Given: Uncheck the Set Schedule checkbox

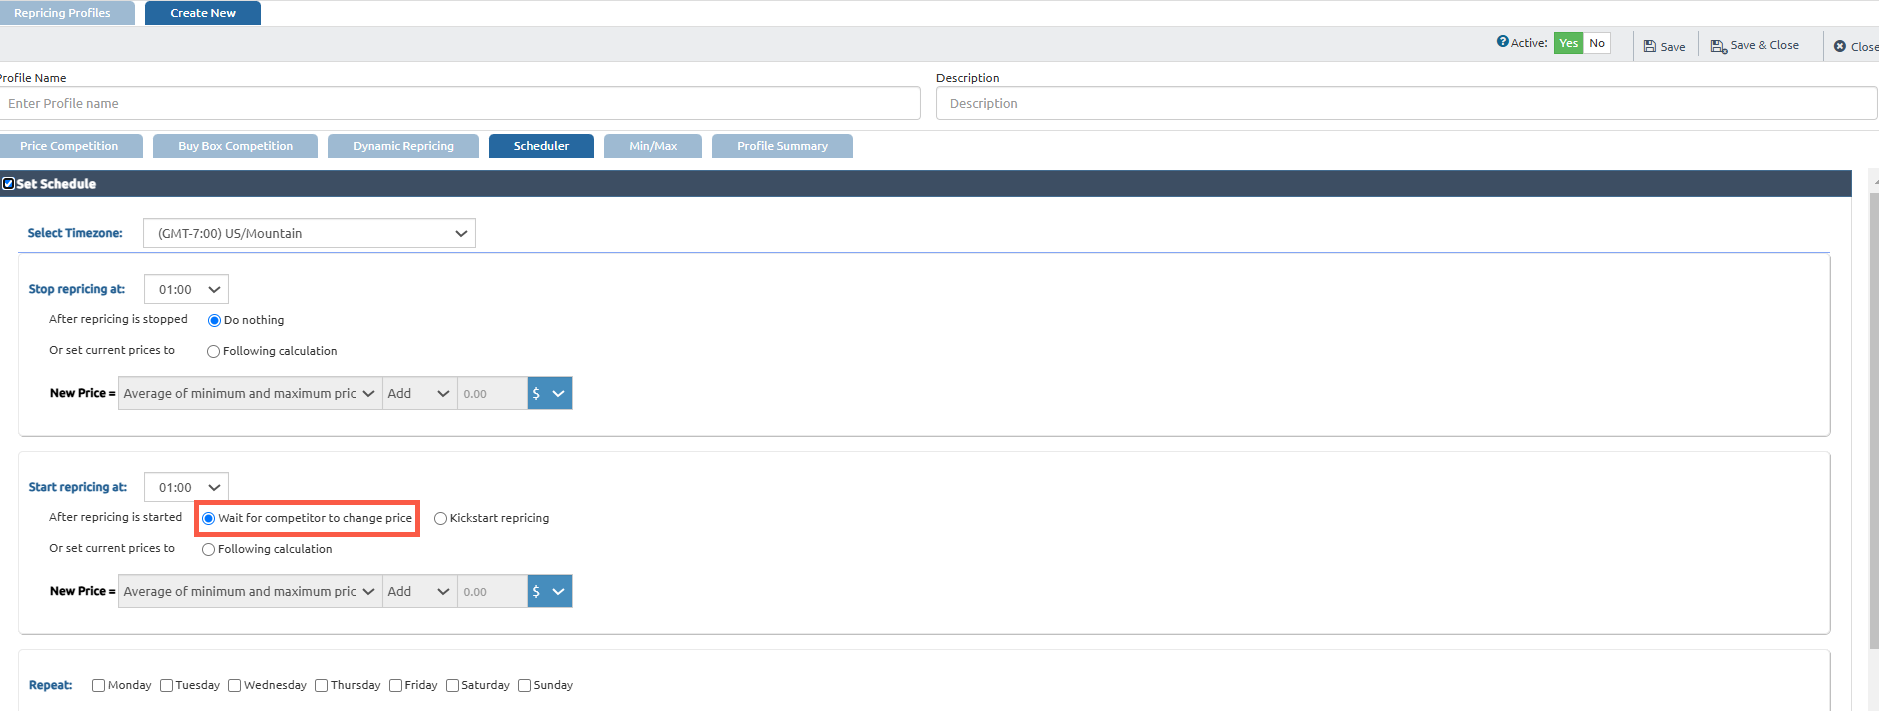Looking at the screenshot, I should point(9,184).
